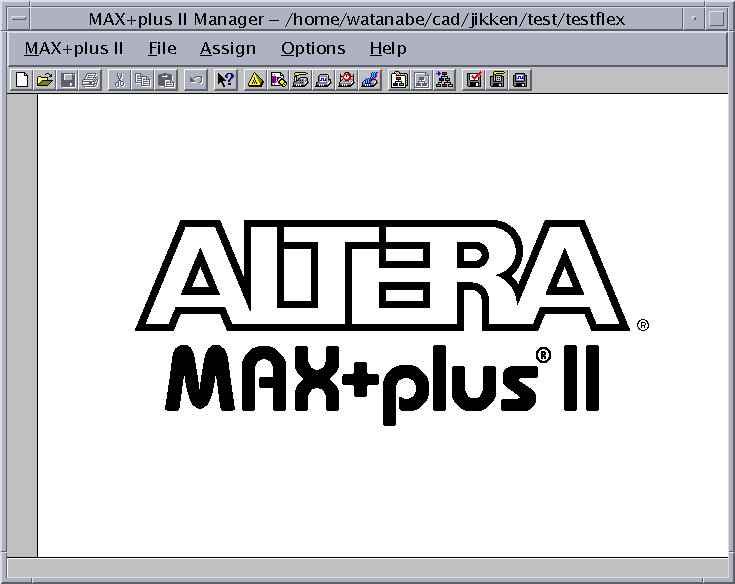
Task: Click the title bar minimize dot button
Action: 694,19
